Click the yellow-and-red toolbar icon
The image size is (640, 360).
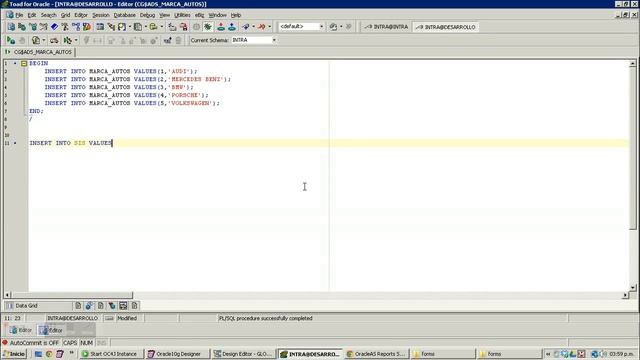pyautogui.click(x=87, y=27)
